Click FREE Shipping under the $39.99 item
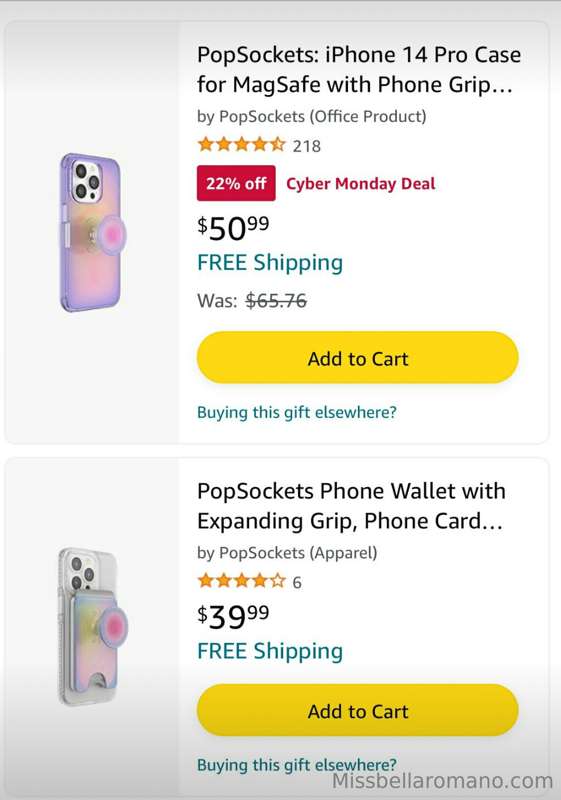 [270, 652]
